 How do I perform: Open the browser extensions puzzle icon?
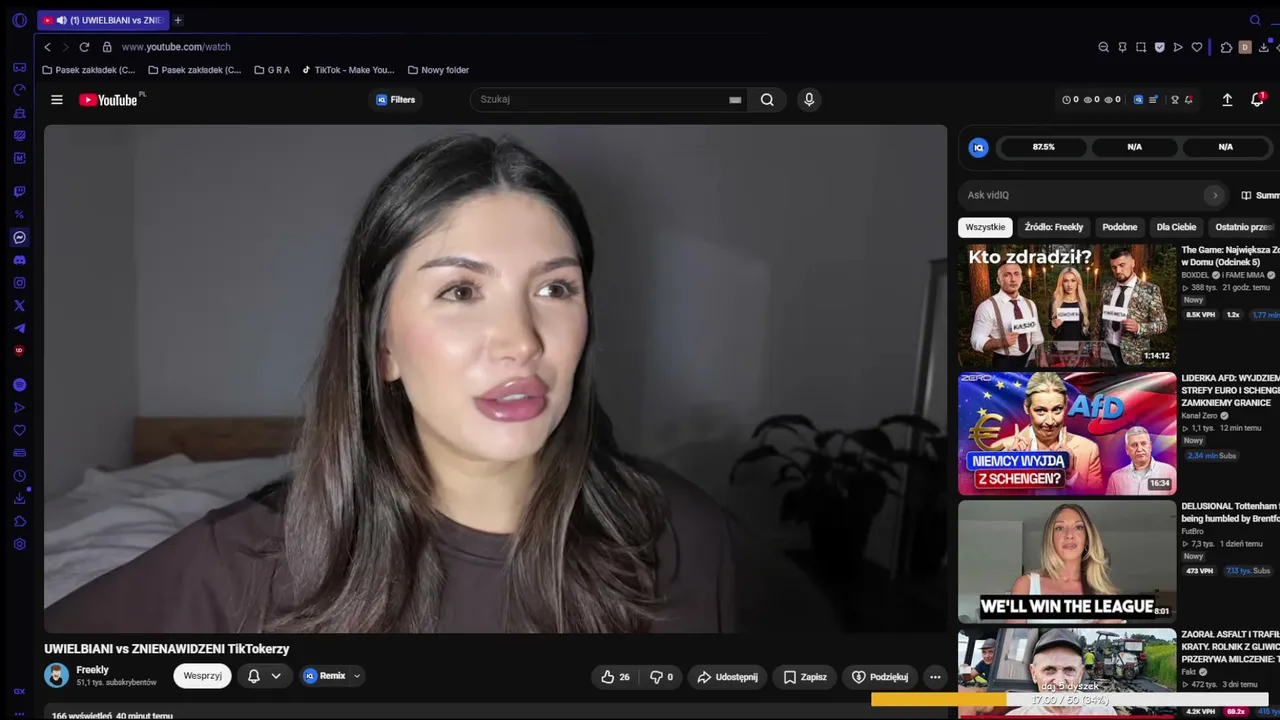tap(1227, 47)
